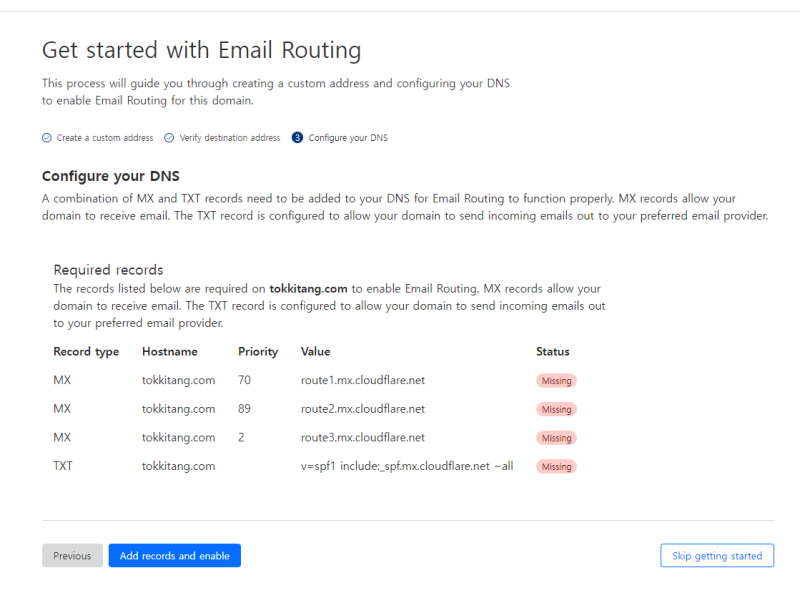This screenshot has width=800, height=593.
Task: Click Missing status badge for route1 record
Action: [556, 381]
